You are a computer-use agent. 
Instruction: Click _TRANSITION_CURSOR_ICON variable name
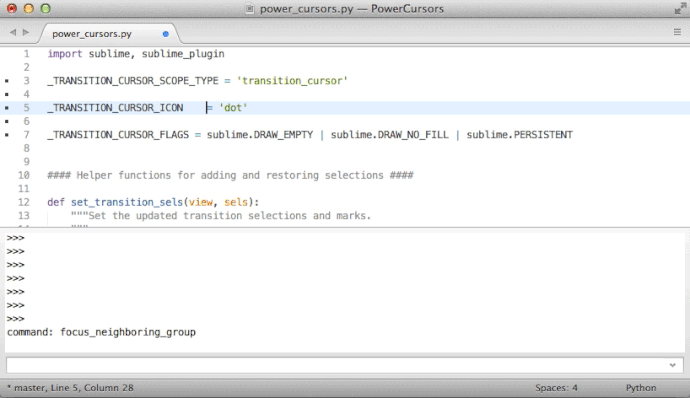point(115,108)
